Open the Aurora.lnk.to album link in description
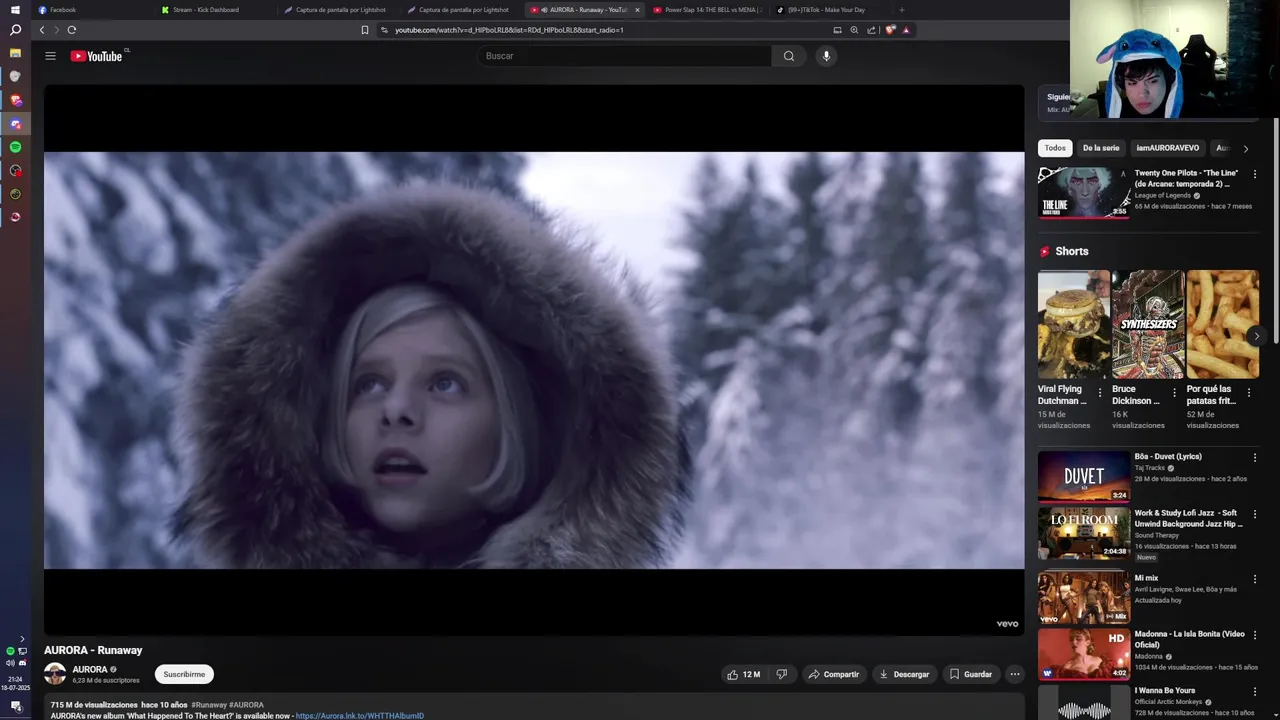This screenshot has width=1280, height=720. [x=360, y=716]
